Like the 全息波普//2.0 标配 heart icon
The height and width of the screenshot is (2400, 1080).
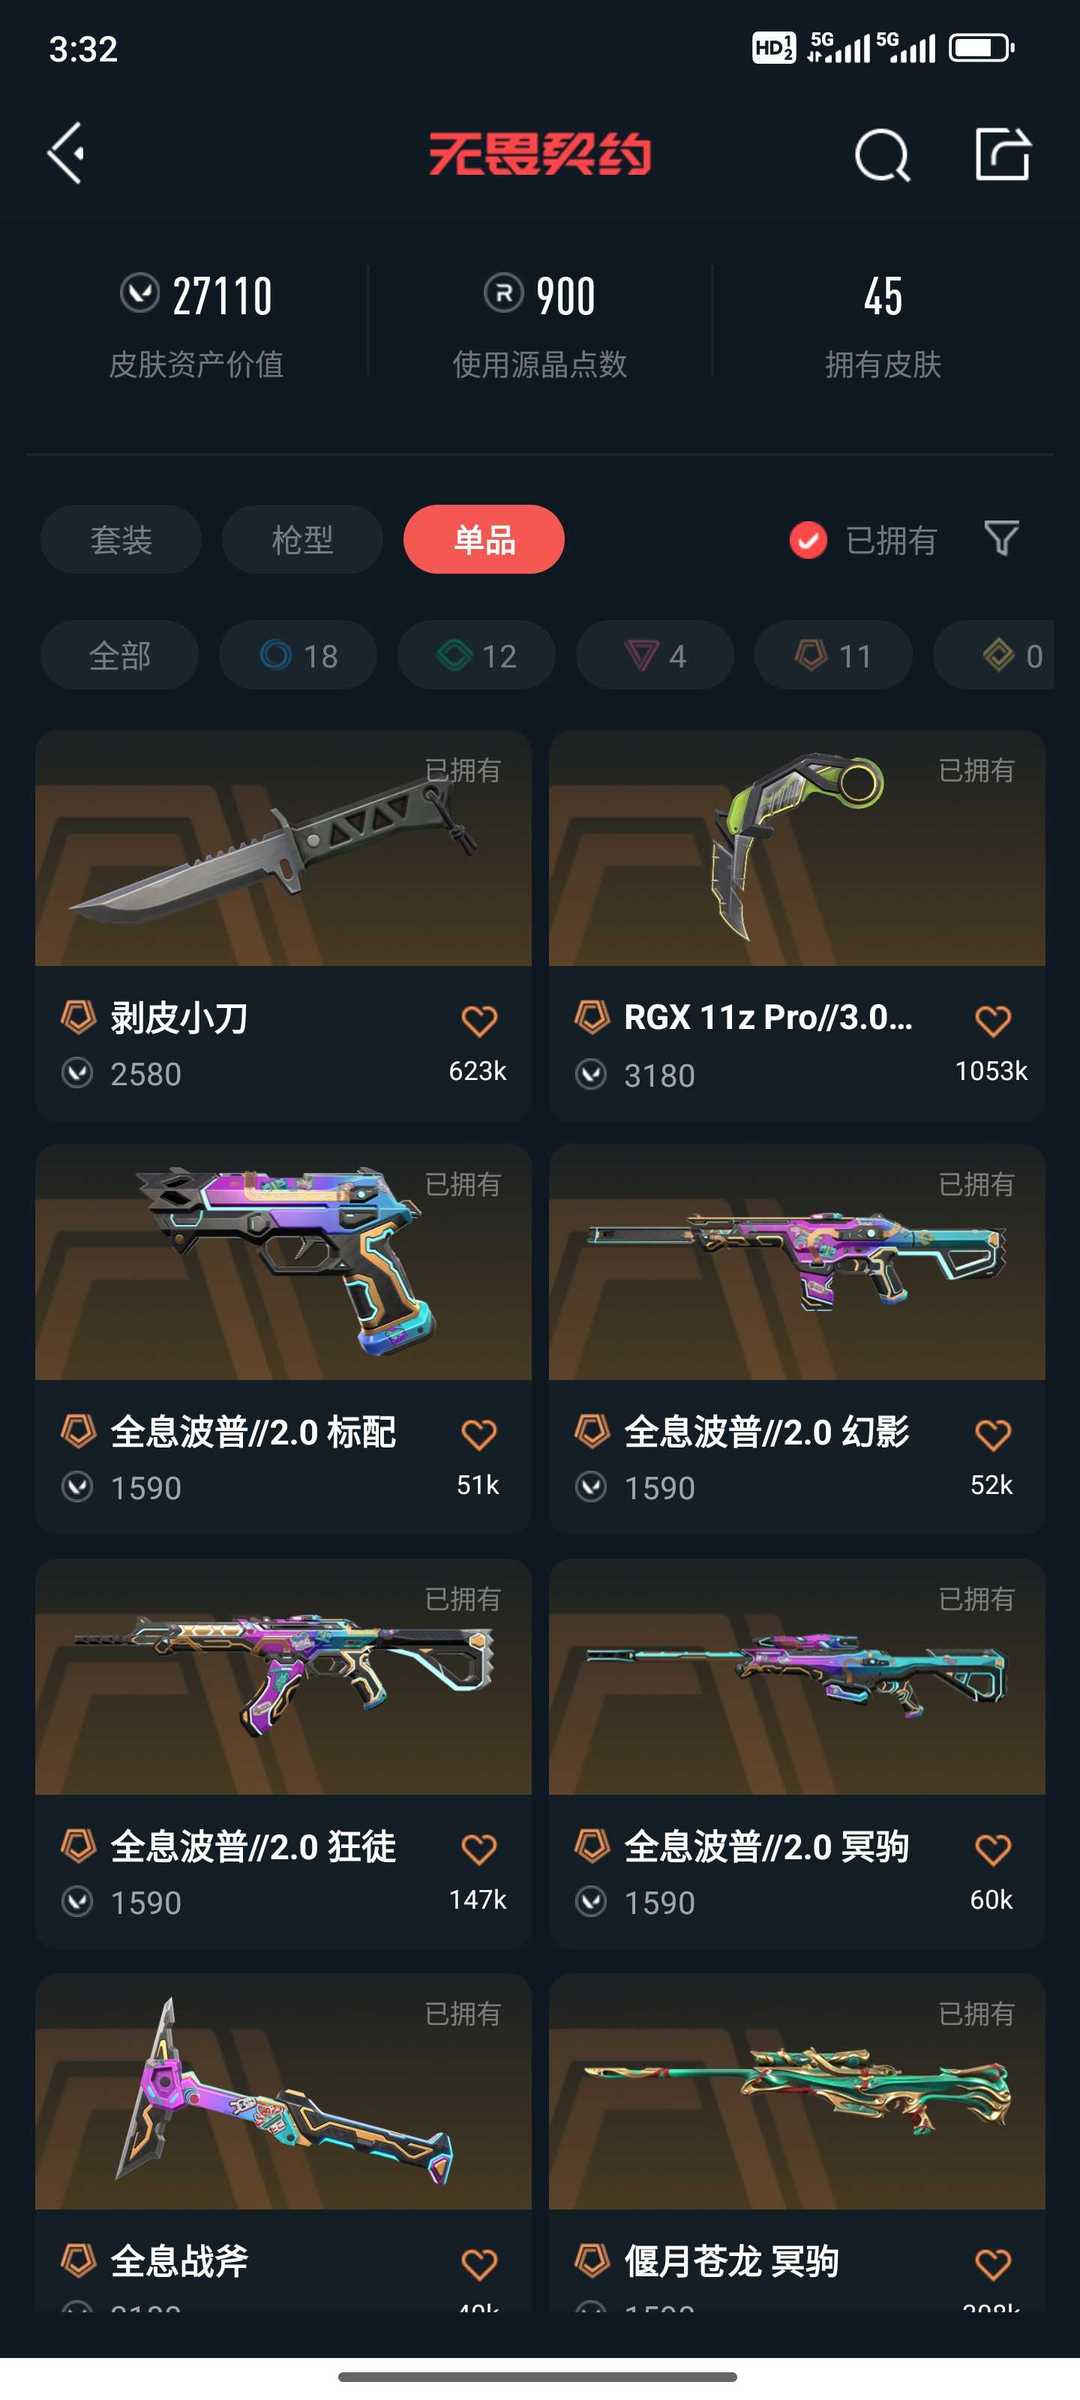(479, 1435)
